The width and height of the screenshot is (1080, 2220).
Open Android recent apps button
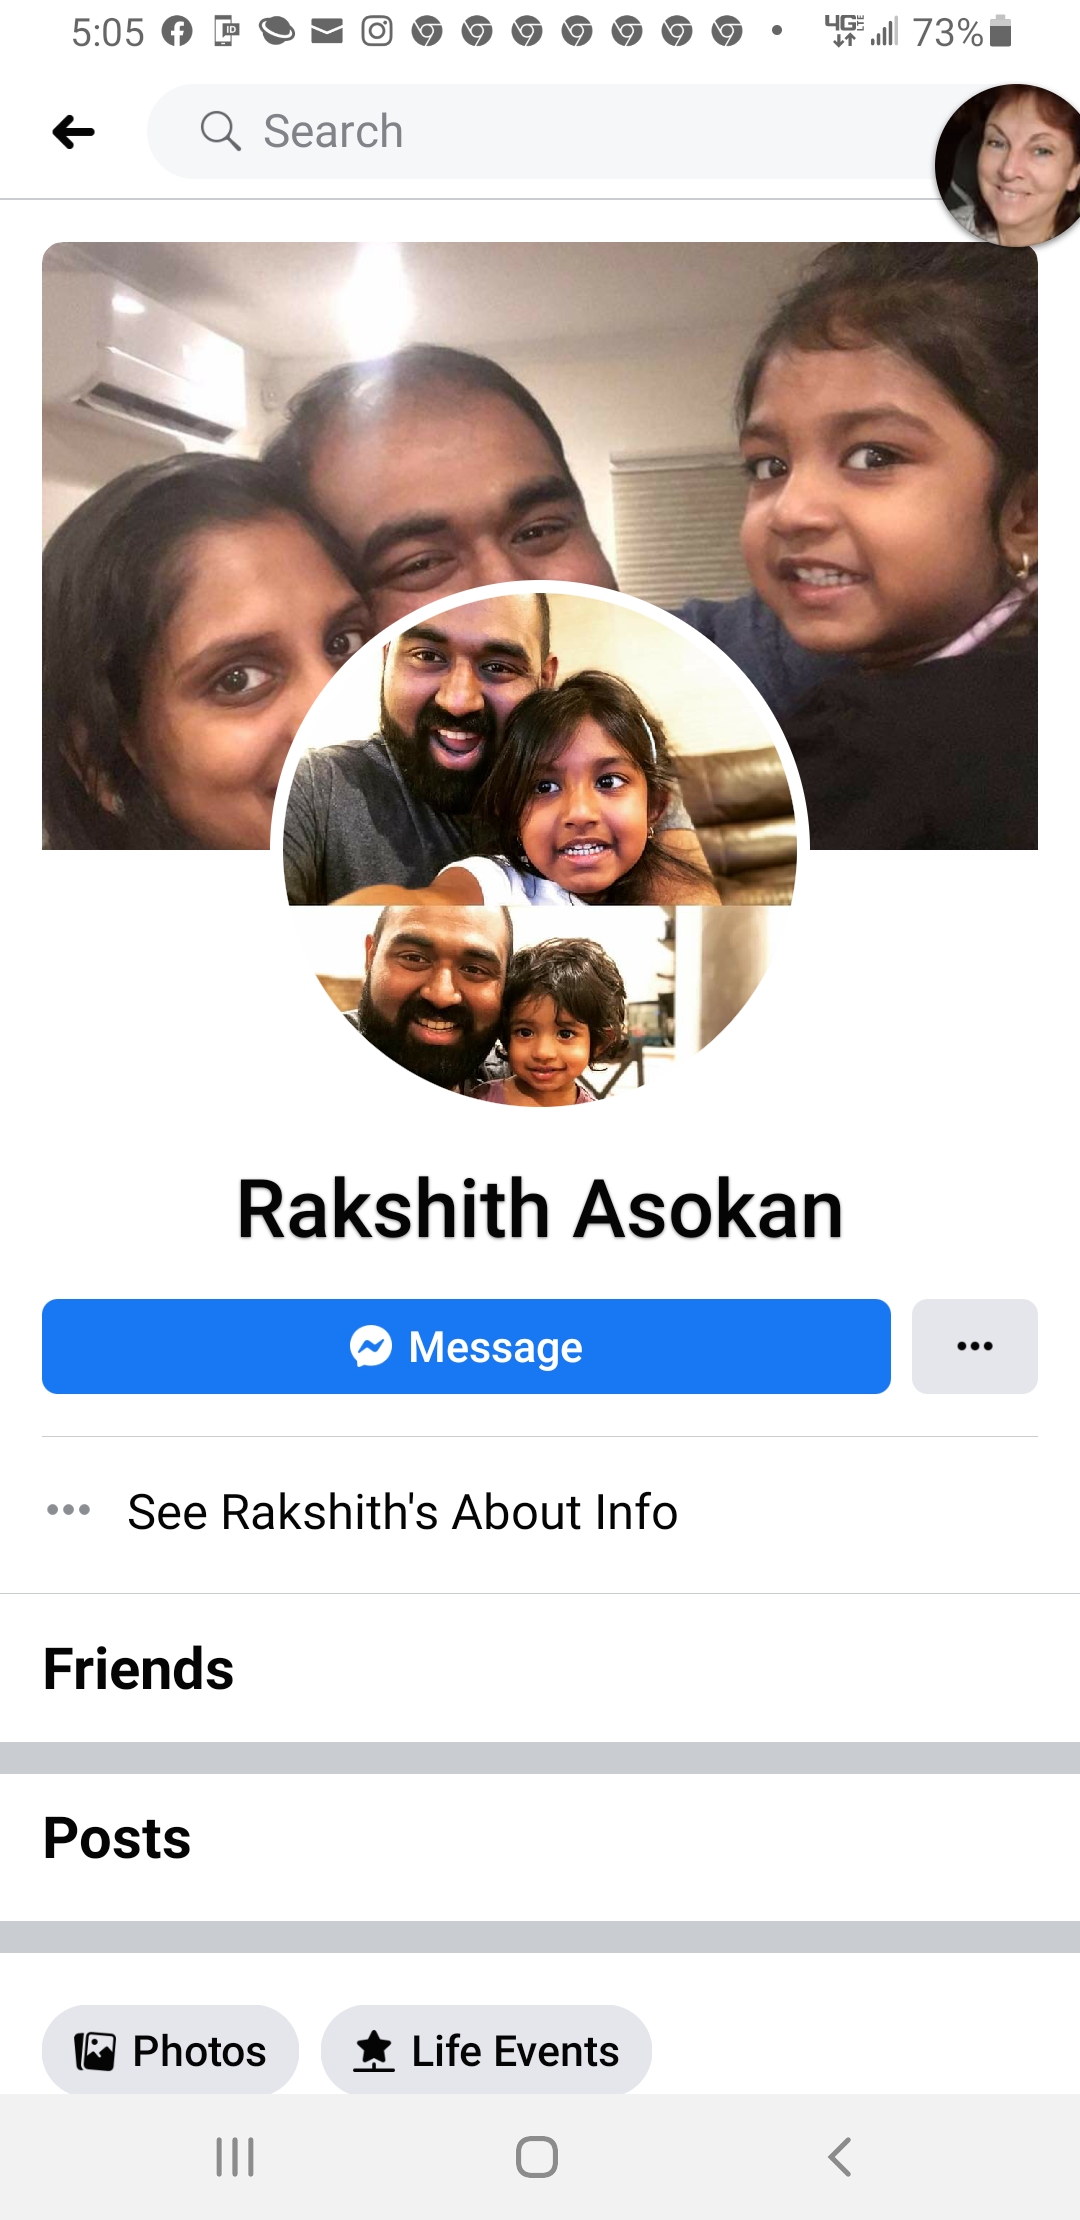click(236, 2157)
